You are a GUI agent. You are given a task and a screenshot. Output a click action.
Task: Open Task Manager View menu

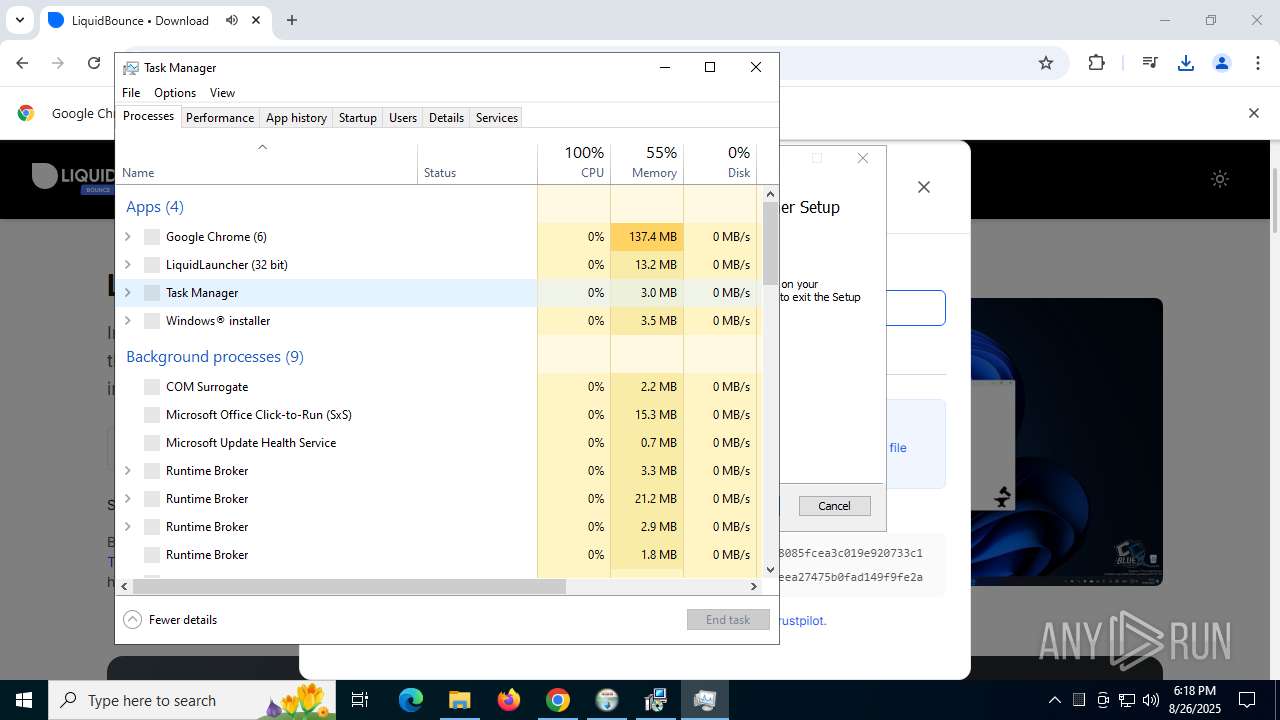point(222,93)
